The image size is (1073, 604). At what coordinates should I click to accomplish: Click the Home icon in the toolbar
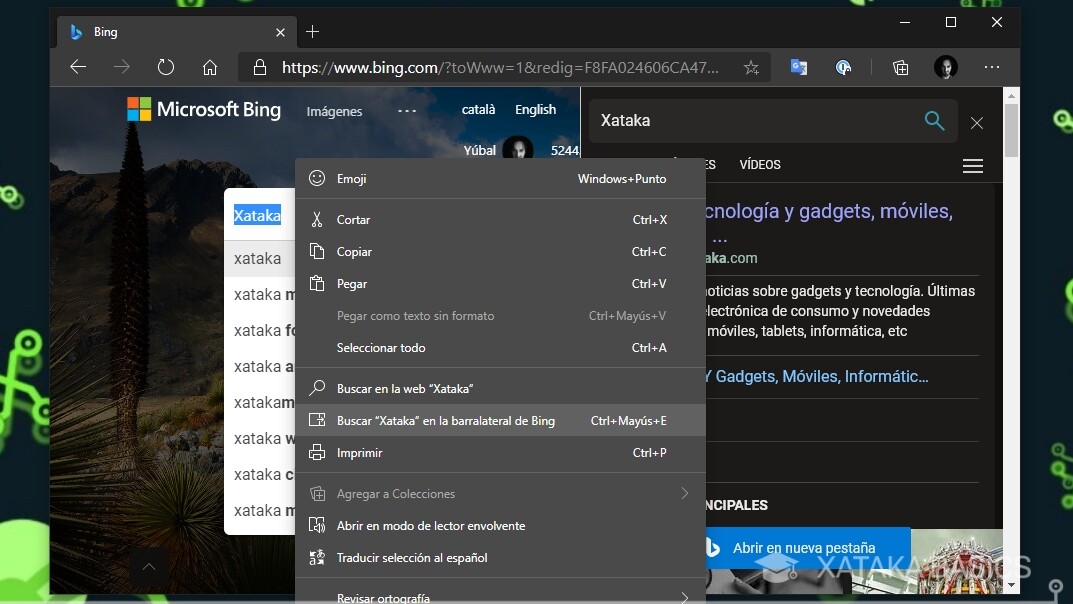tap(210, 67)
